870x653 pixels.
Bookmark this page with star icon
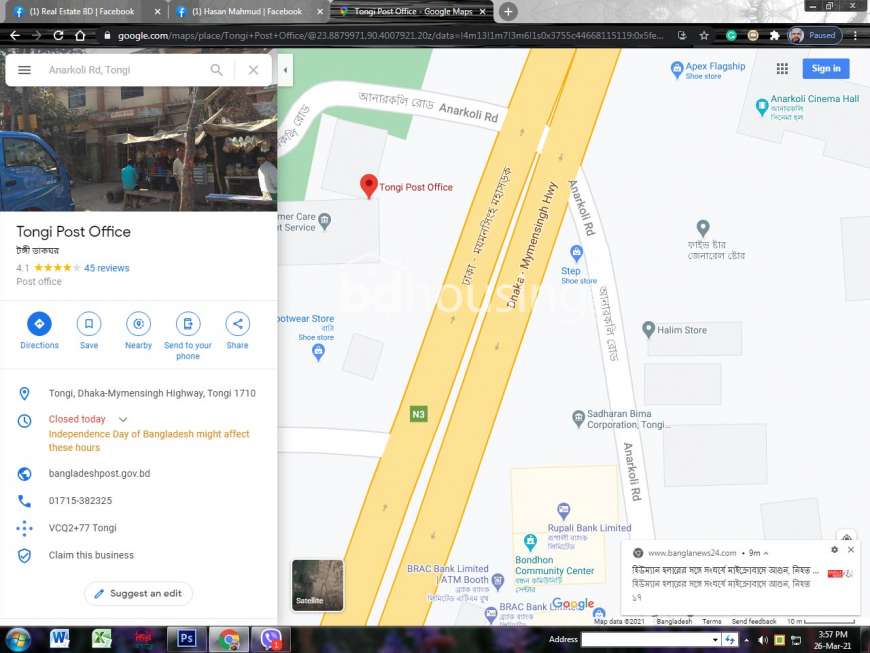tap(704, 36)
